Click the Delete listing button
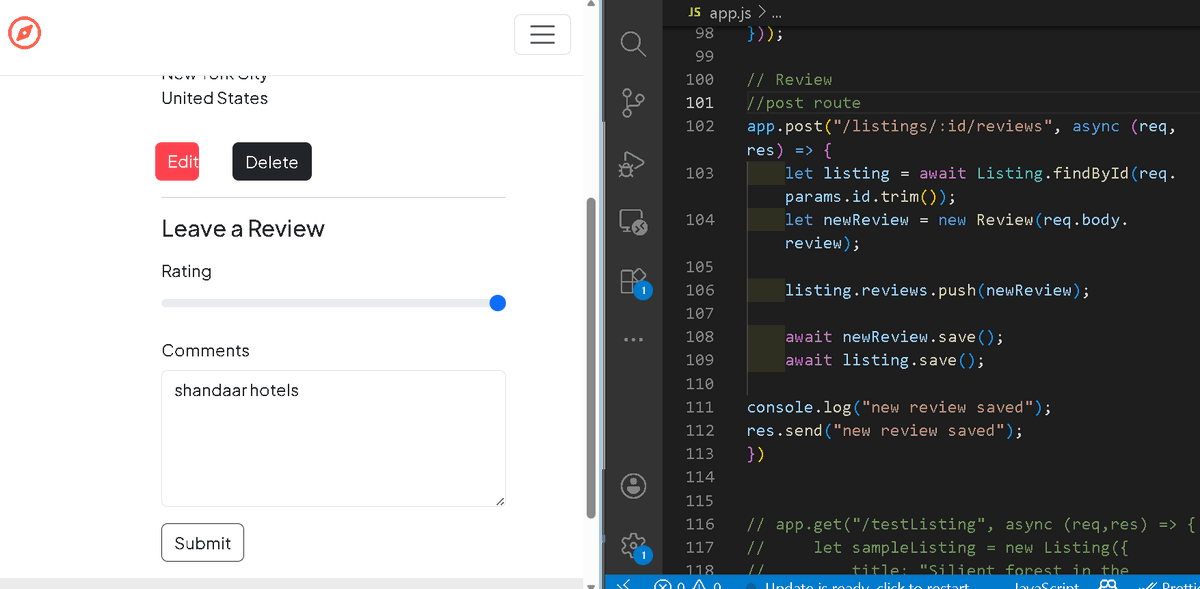 (272, 162)
